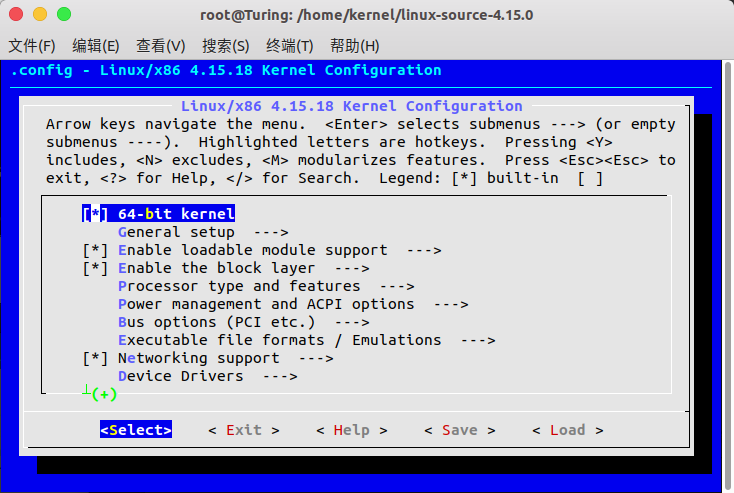Toggle the Networking support checkbox
This screenshot has height=493, width=734.
[95, 358]
